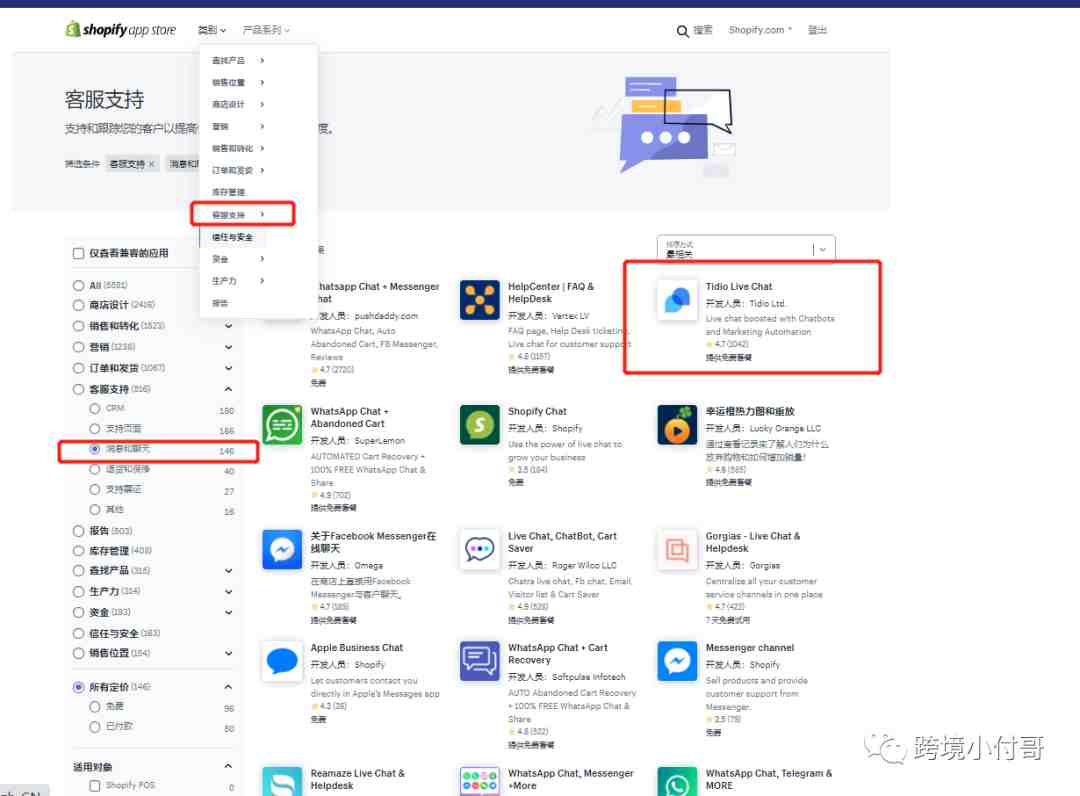Click the 搜索 search link in header
Image resolution: width=1080 pixels, height=796 pixels.
pyautogui.click(x=703, y=30)
